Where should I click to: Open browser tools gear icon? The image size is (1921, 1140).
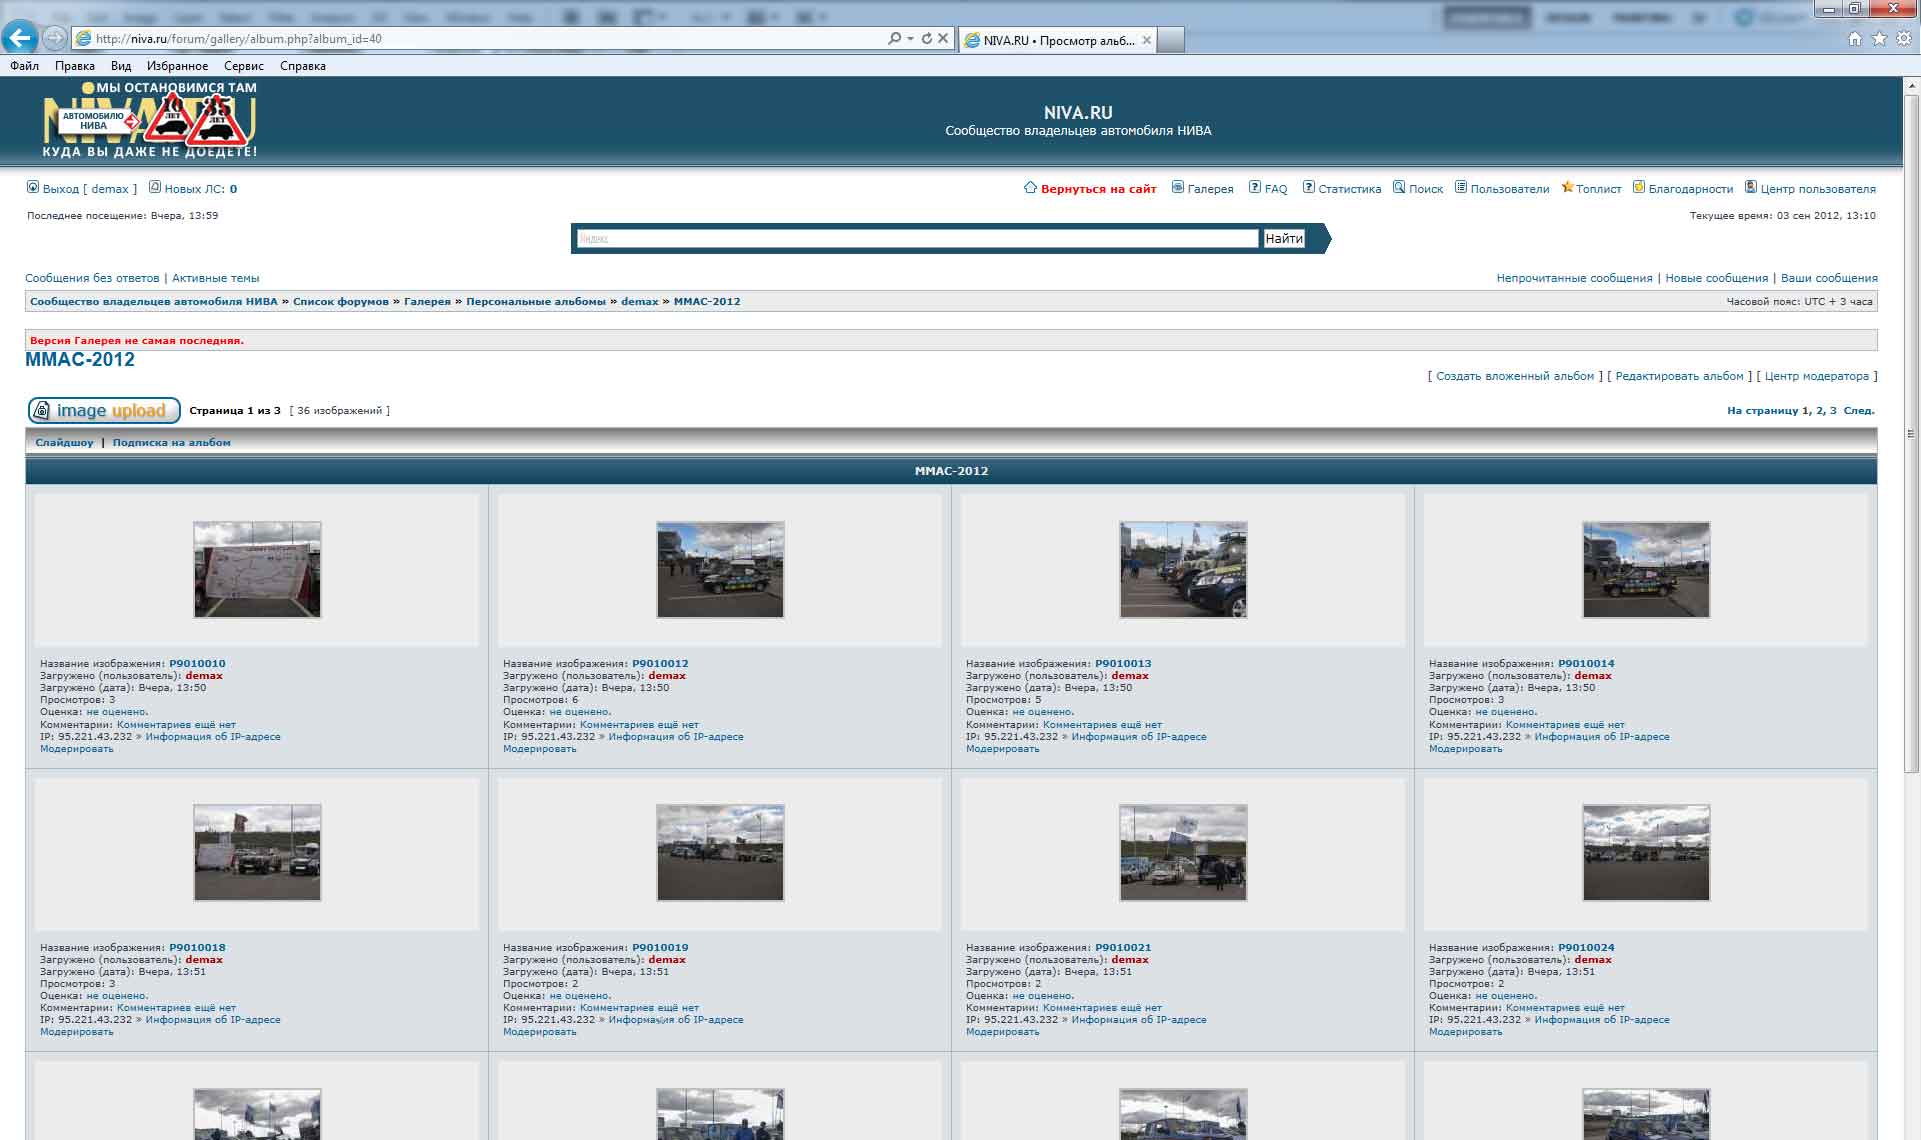[1904, 38]
